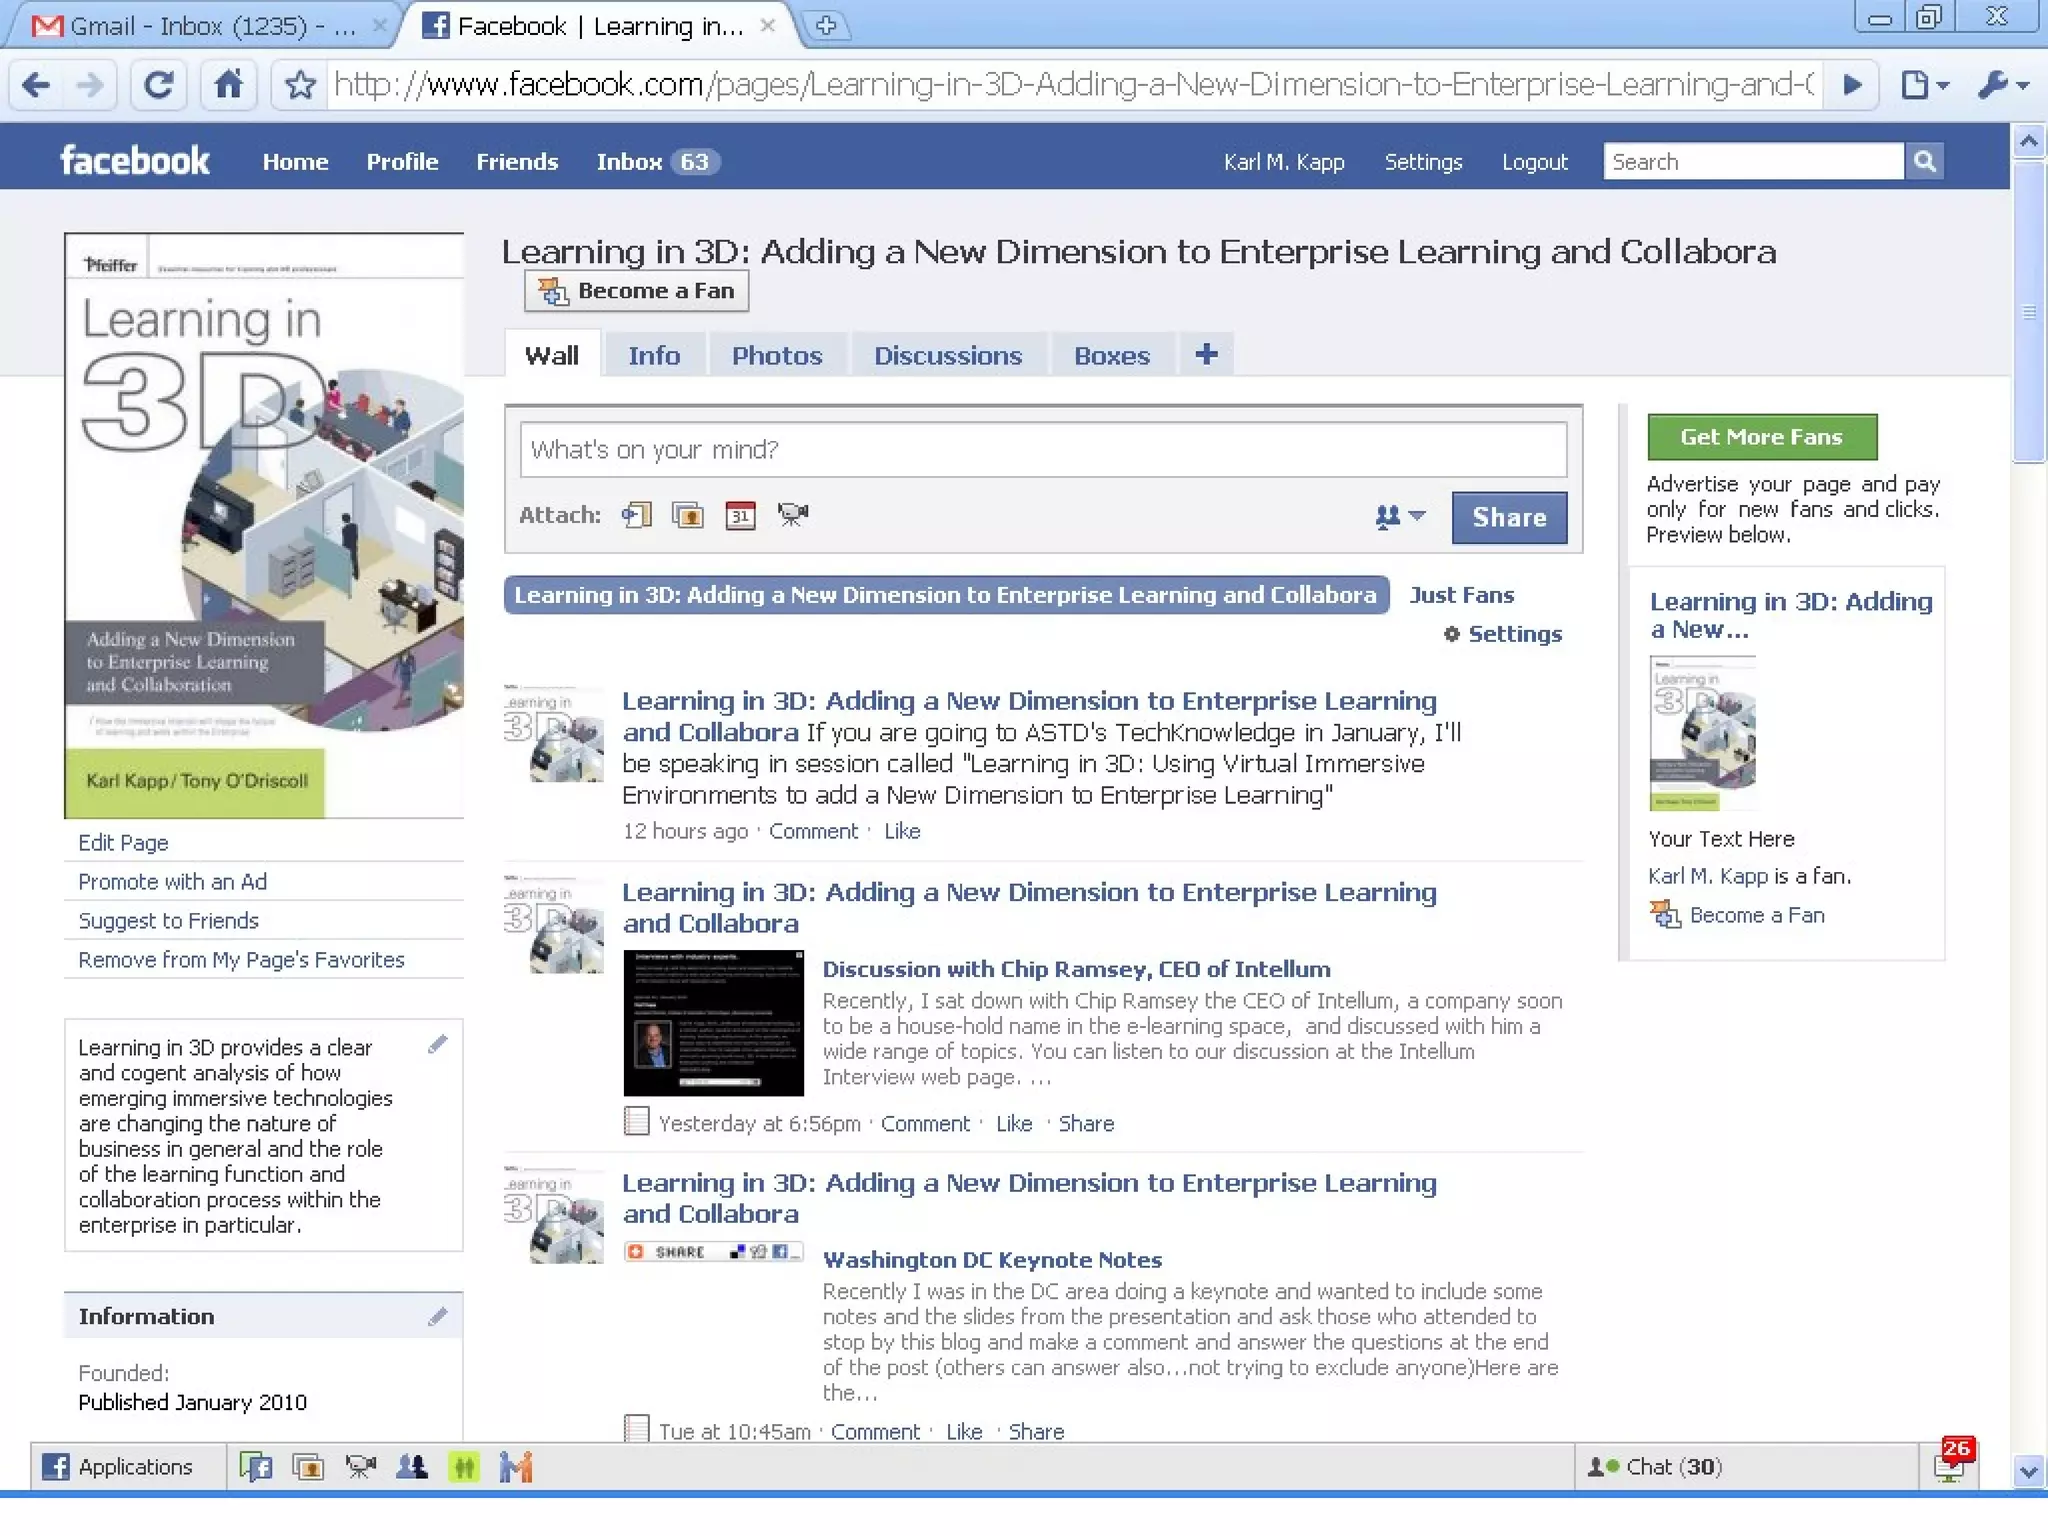Open the post audience privacy dropdown
2048x1536 pixels.
point(1399,516)
